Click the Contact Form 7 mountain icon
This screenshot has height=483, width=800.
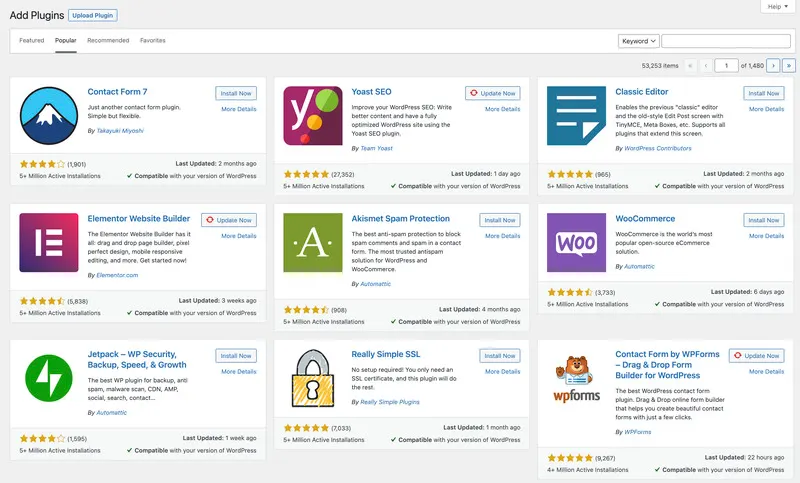pos(49,116)
